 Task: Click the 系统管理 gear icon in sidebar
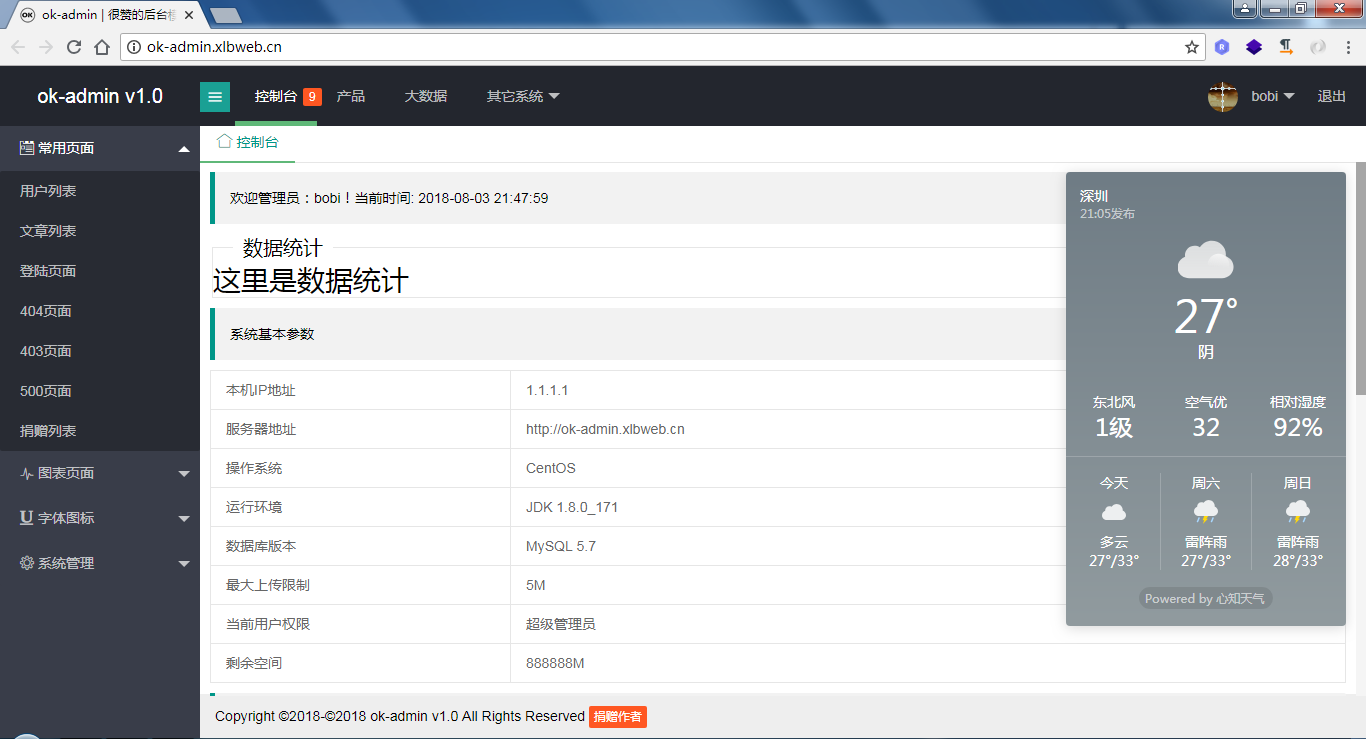pos(27,563)
